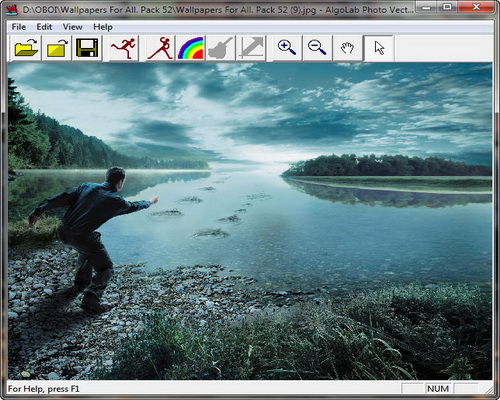Click the NUM indicator in status bar
This screenshot has height=400, width=500.
point(438,389)
